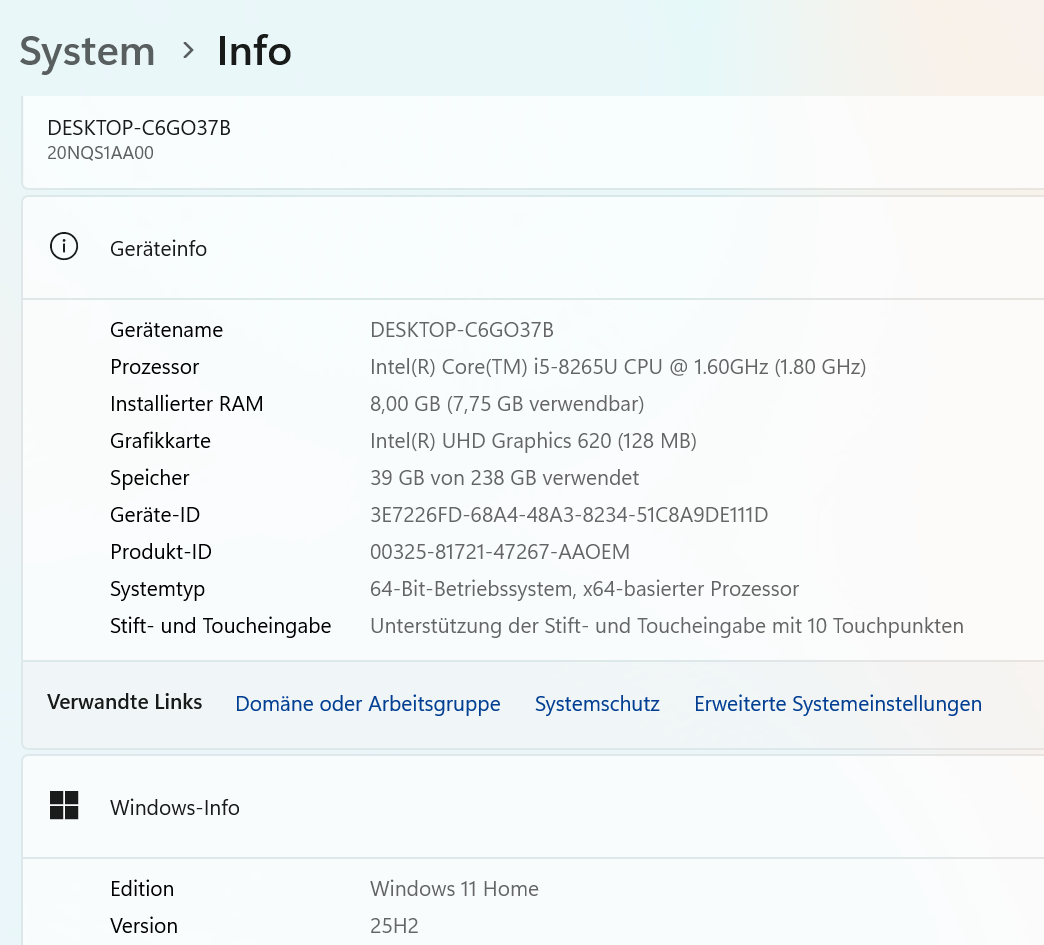Click the Prozessor label
This screenshot has height=945, width=1044.
(154, 367)
